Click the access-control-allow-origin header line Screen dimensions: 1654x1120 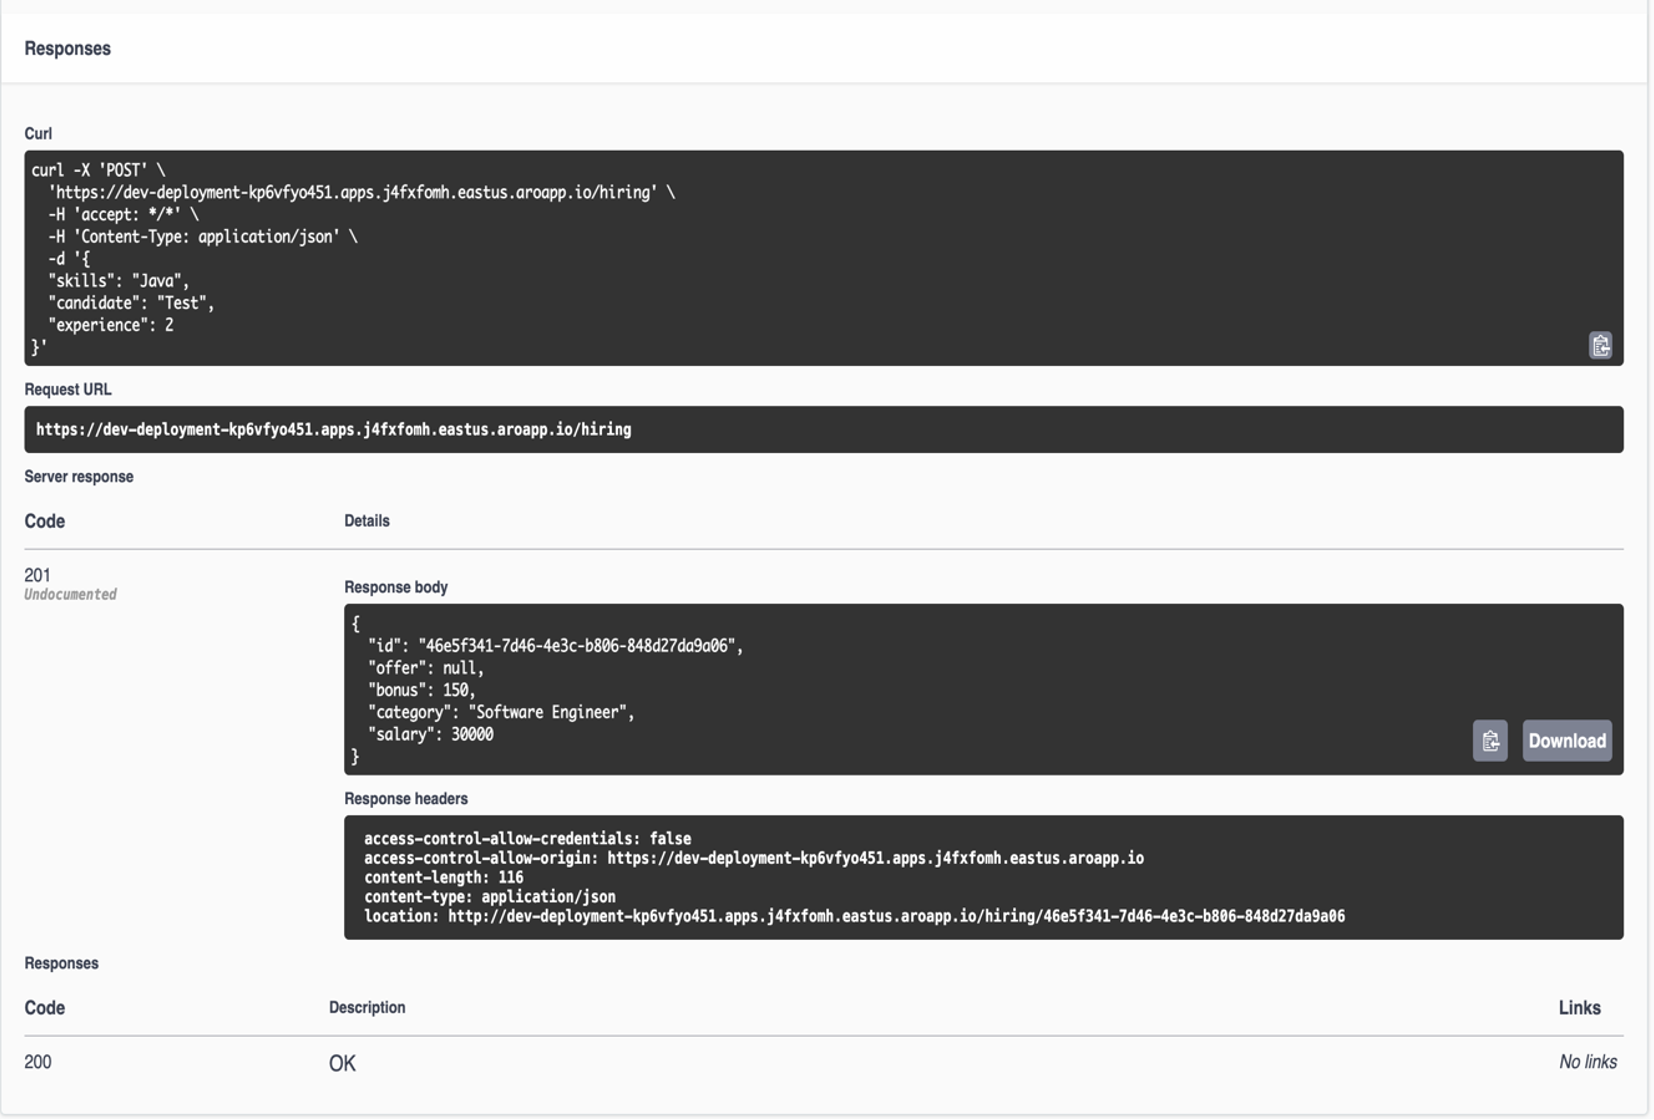tap(754, 858)
